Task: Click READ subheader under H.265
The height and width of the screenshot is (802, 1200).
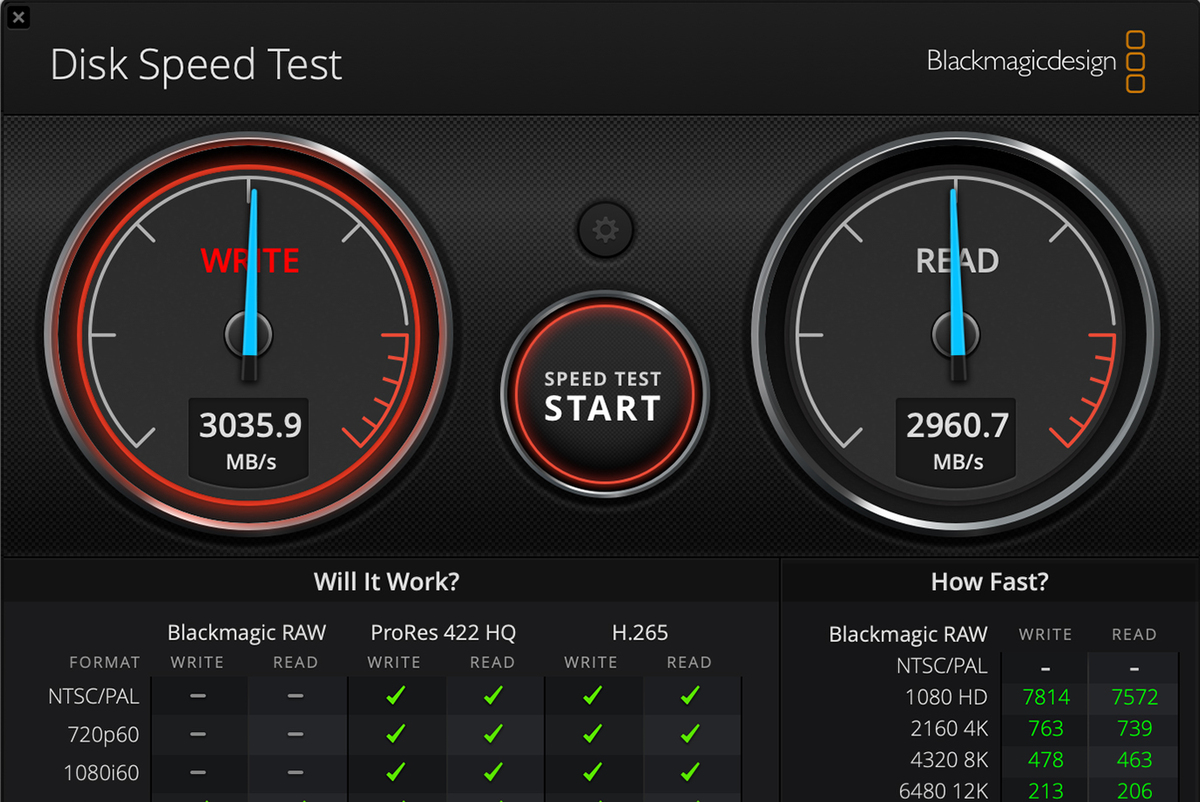Action: pos(689,662)
